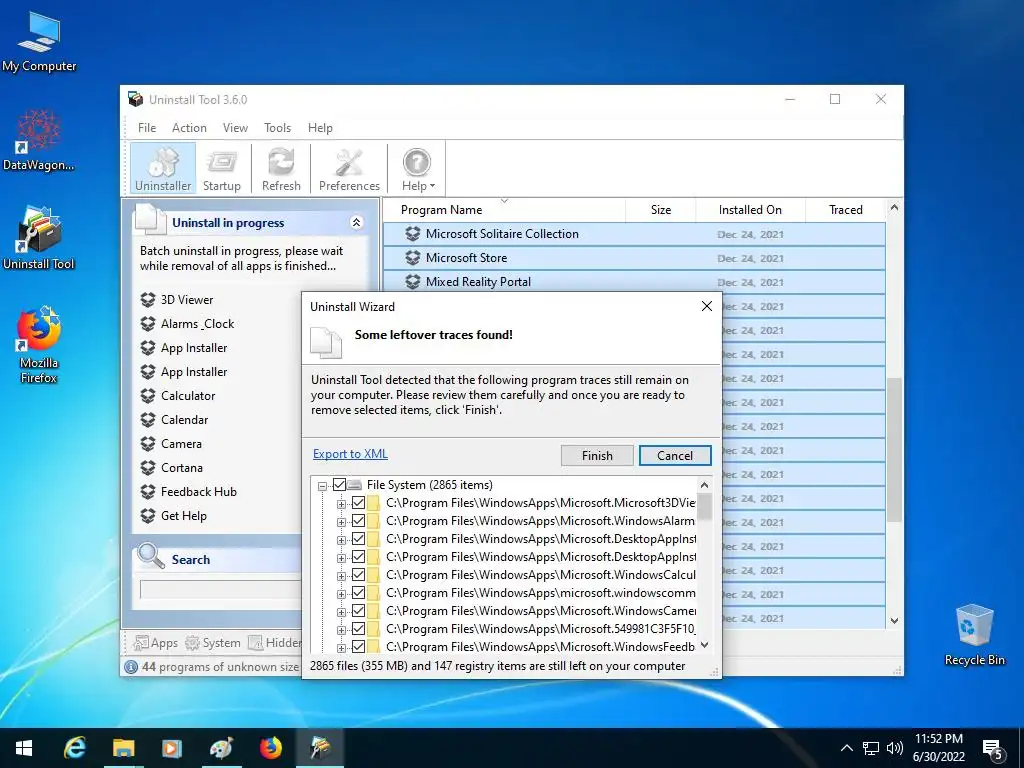Screen dimensions: 1024x768
Task: Click the search input field
Action: click(220, 590)
